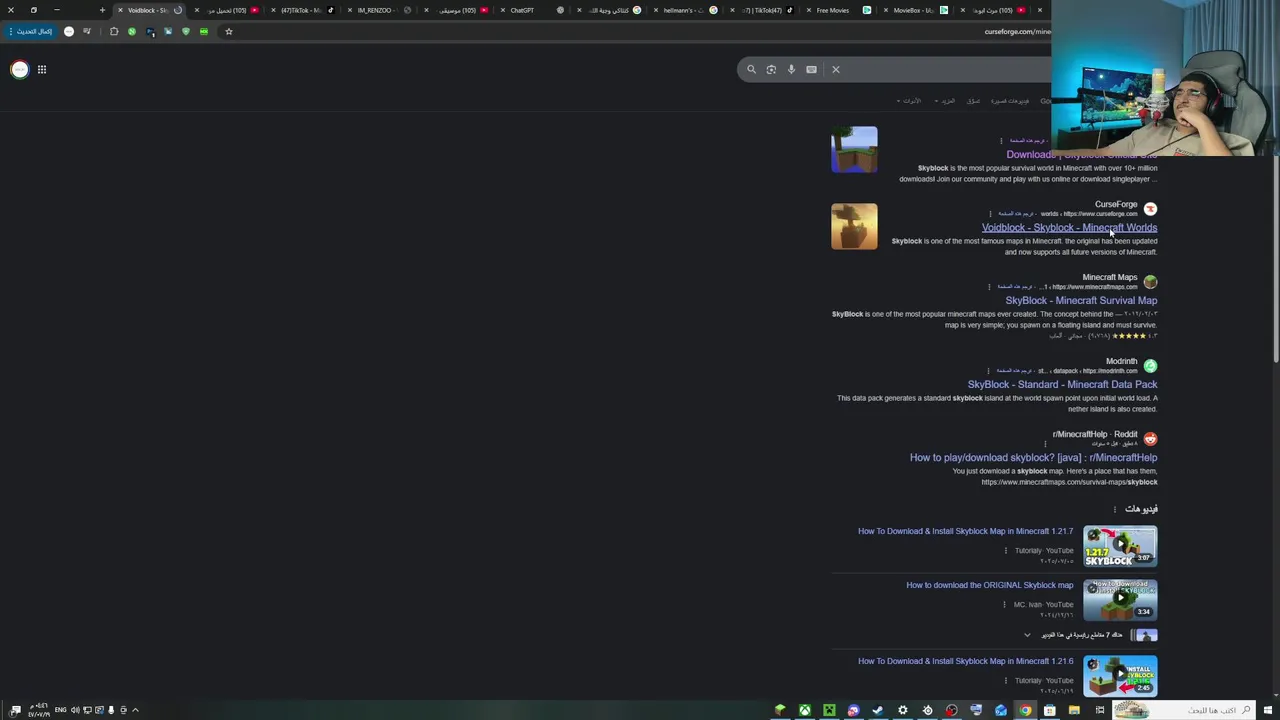Viewport: 1280px width, 720px height.
Task: Open the tools dropdown in search filters
Action: coord(908,101)
